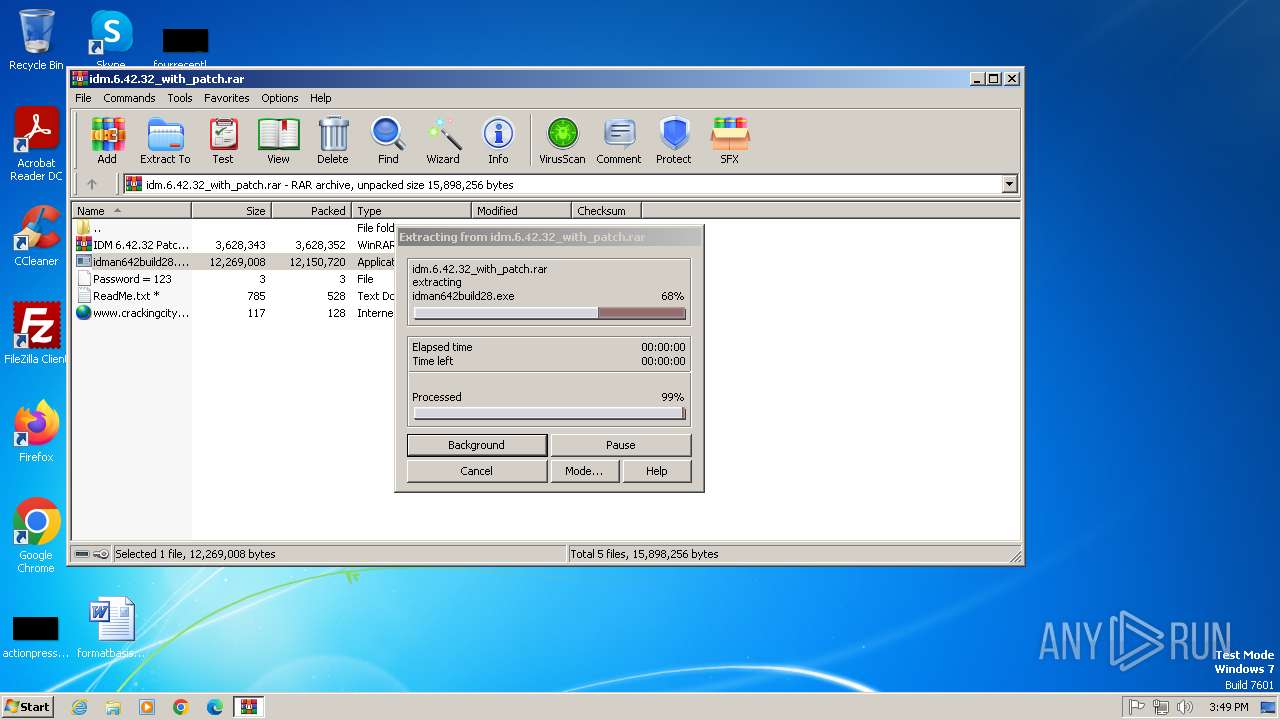Sort by the Size column header
1280x720 pixels.
point(231,211)
